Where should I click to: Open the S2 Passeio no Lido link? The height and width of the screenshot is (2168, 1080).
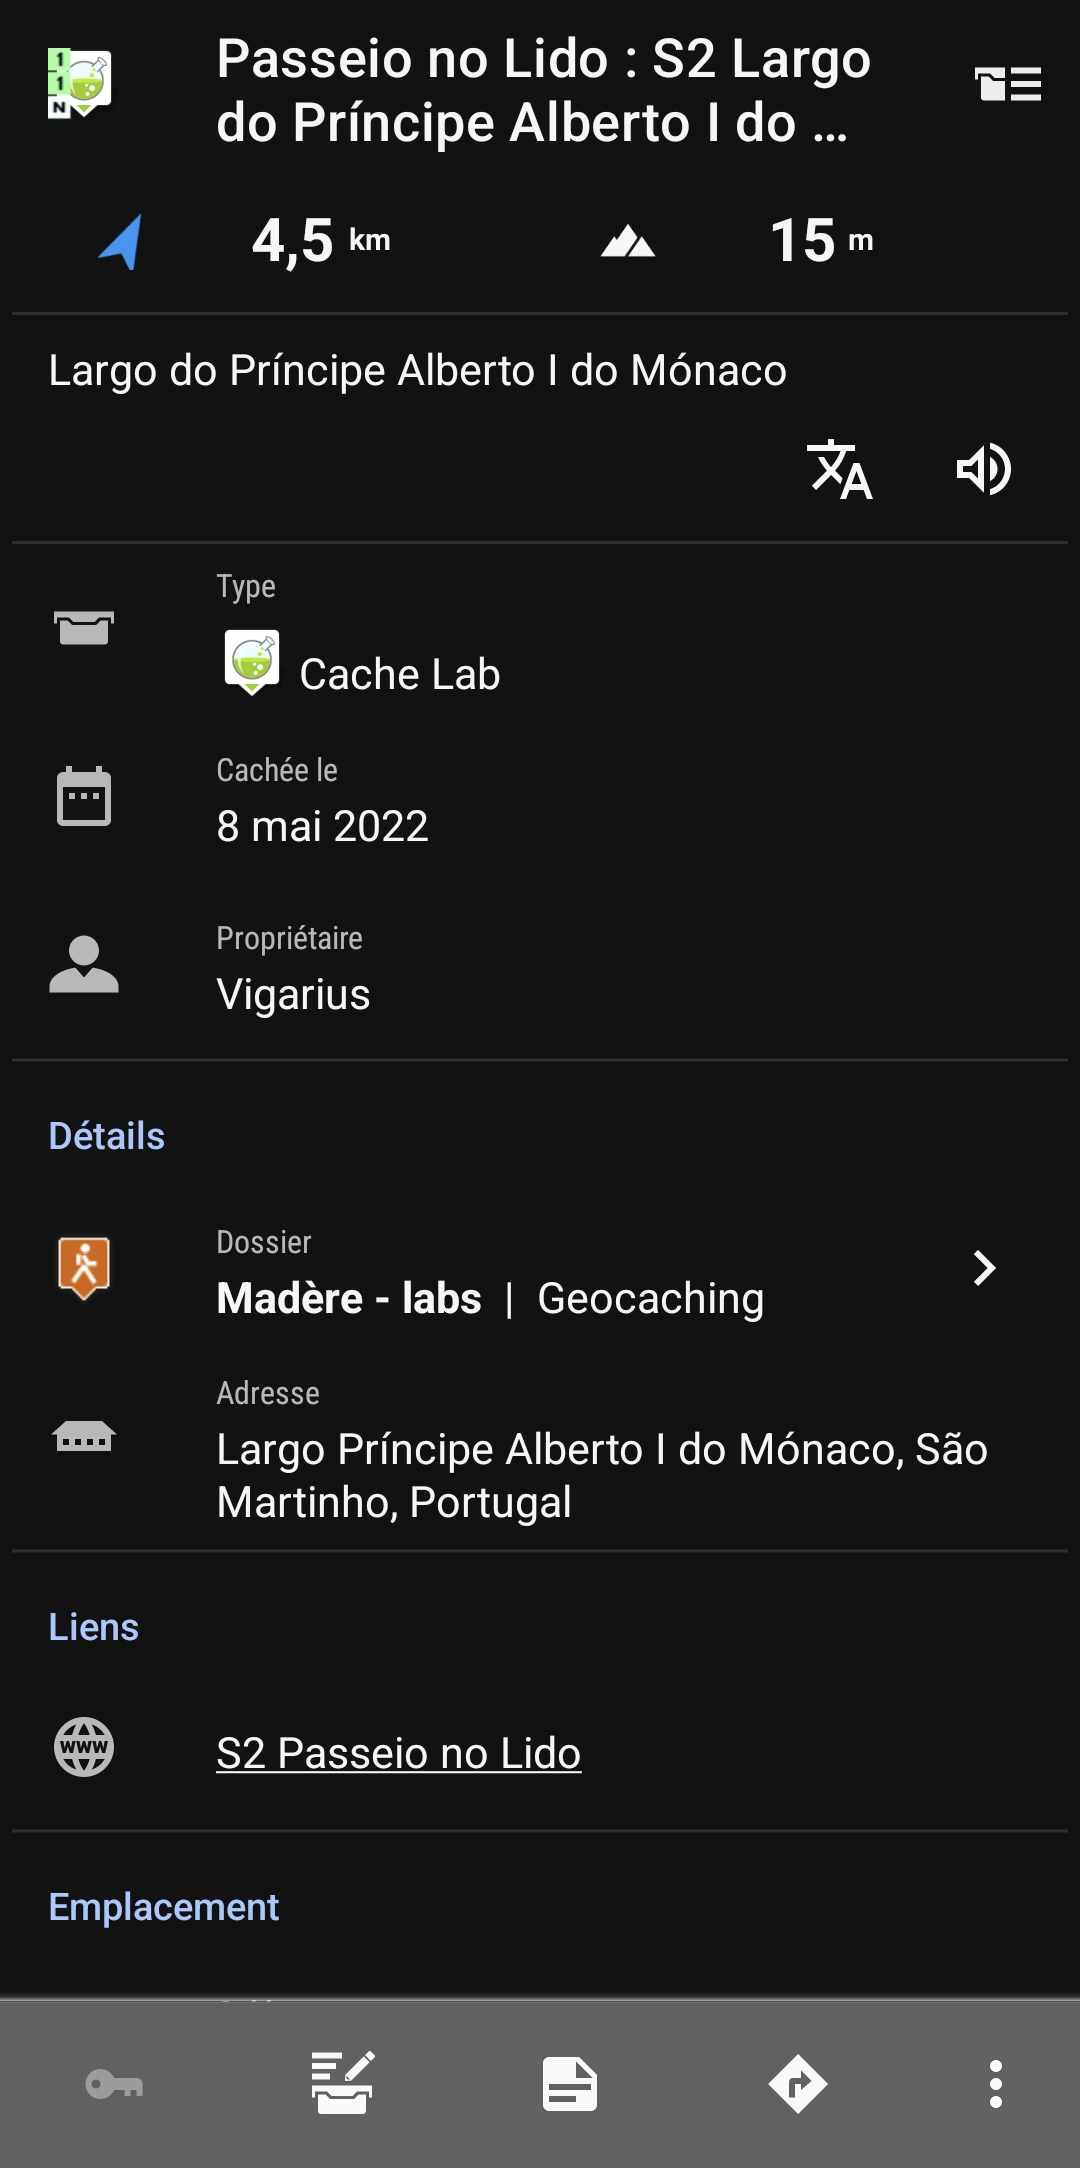click(x=398, y=1753)
